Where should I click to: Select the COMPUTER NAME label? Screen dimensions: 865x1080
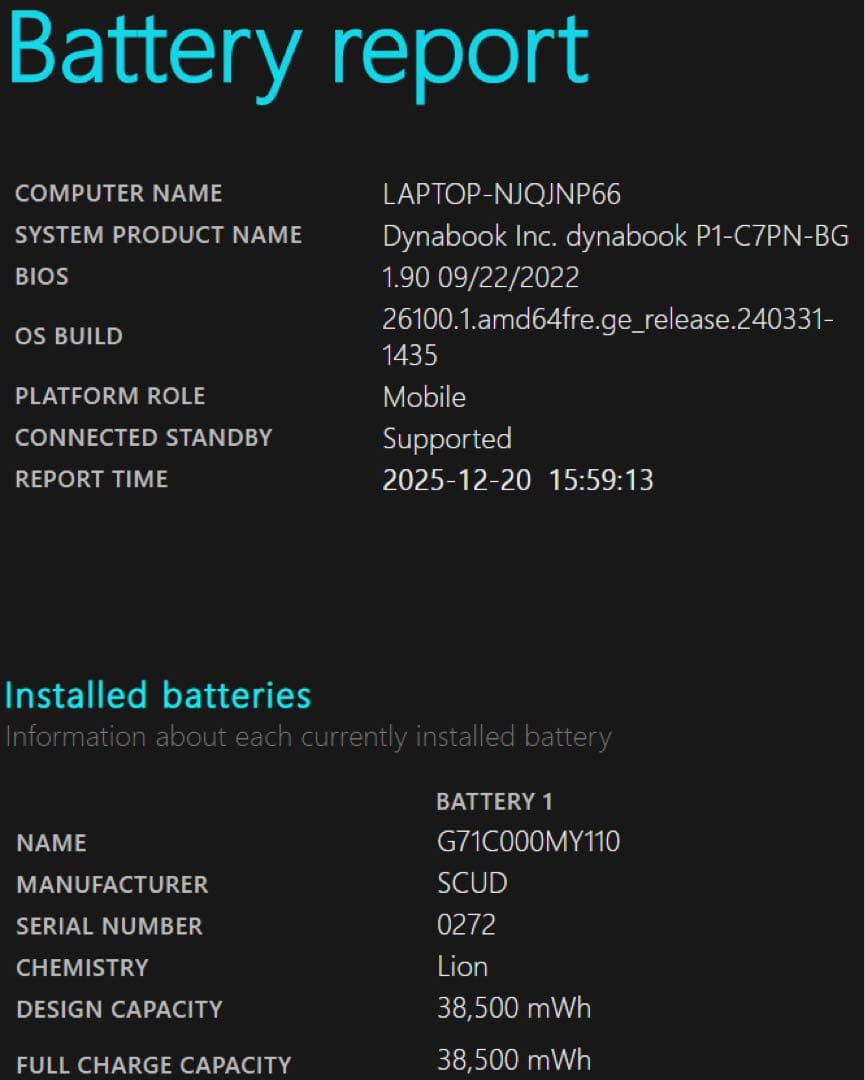[x=118, y=194]
